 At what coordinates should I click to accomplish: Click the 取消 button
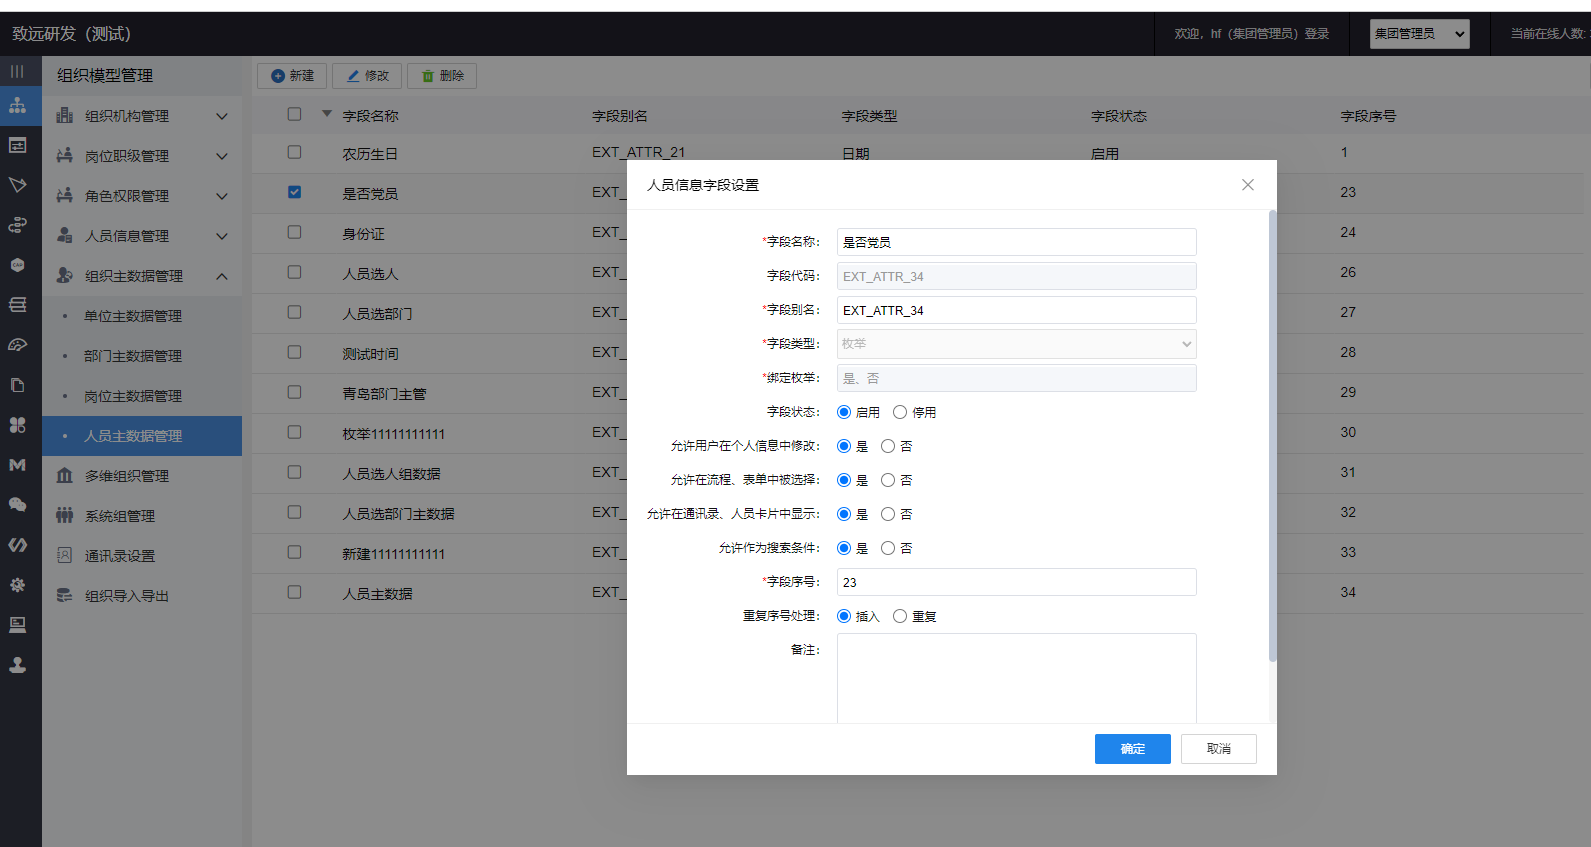click(1218, 749)
